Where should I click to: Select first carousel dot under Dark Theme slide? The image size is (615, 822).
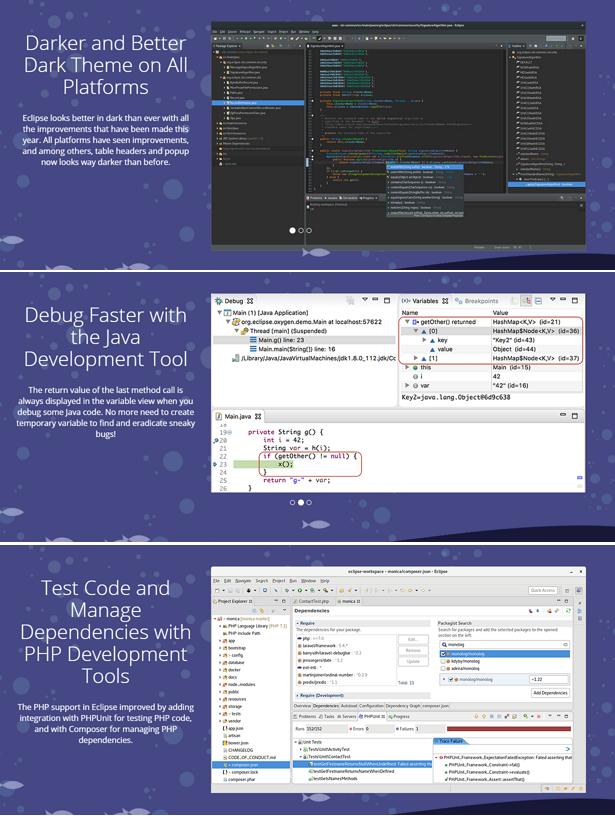tap(293, 230)
